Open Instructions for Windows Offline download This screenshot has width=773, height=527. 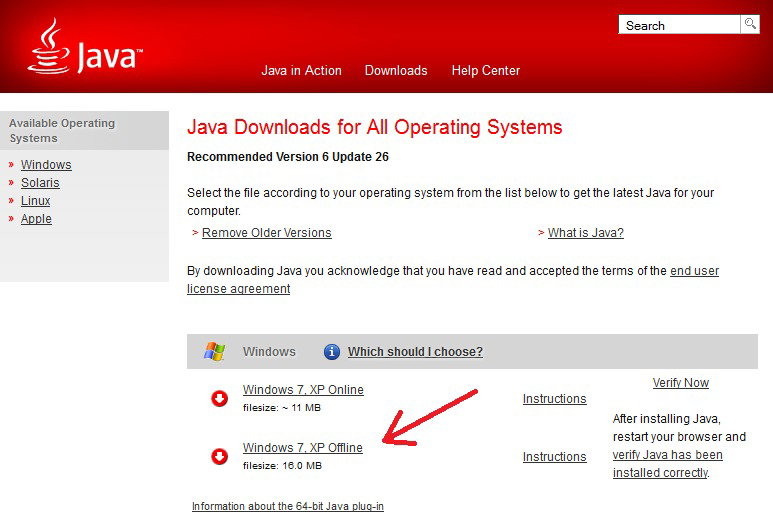click(555, 457)
